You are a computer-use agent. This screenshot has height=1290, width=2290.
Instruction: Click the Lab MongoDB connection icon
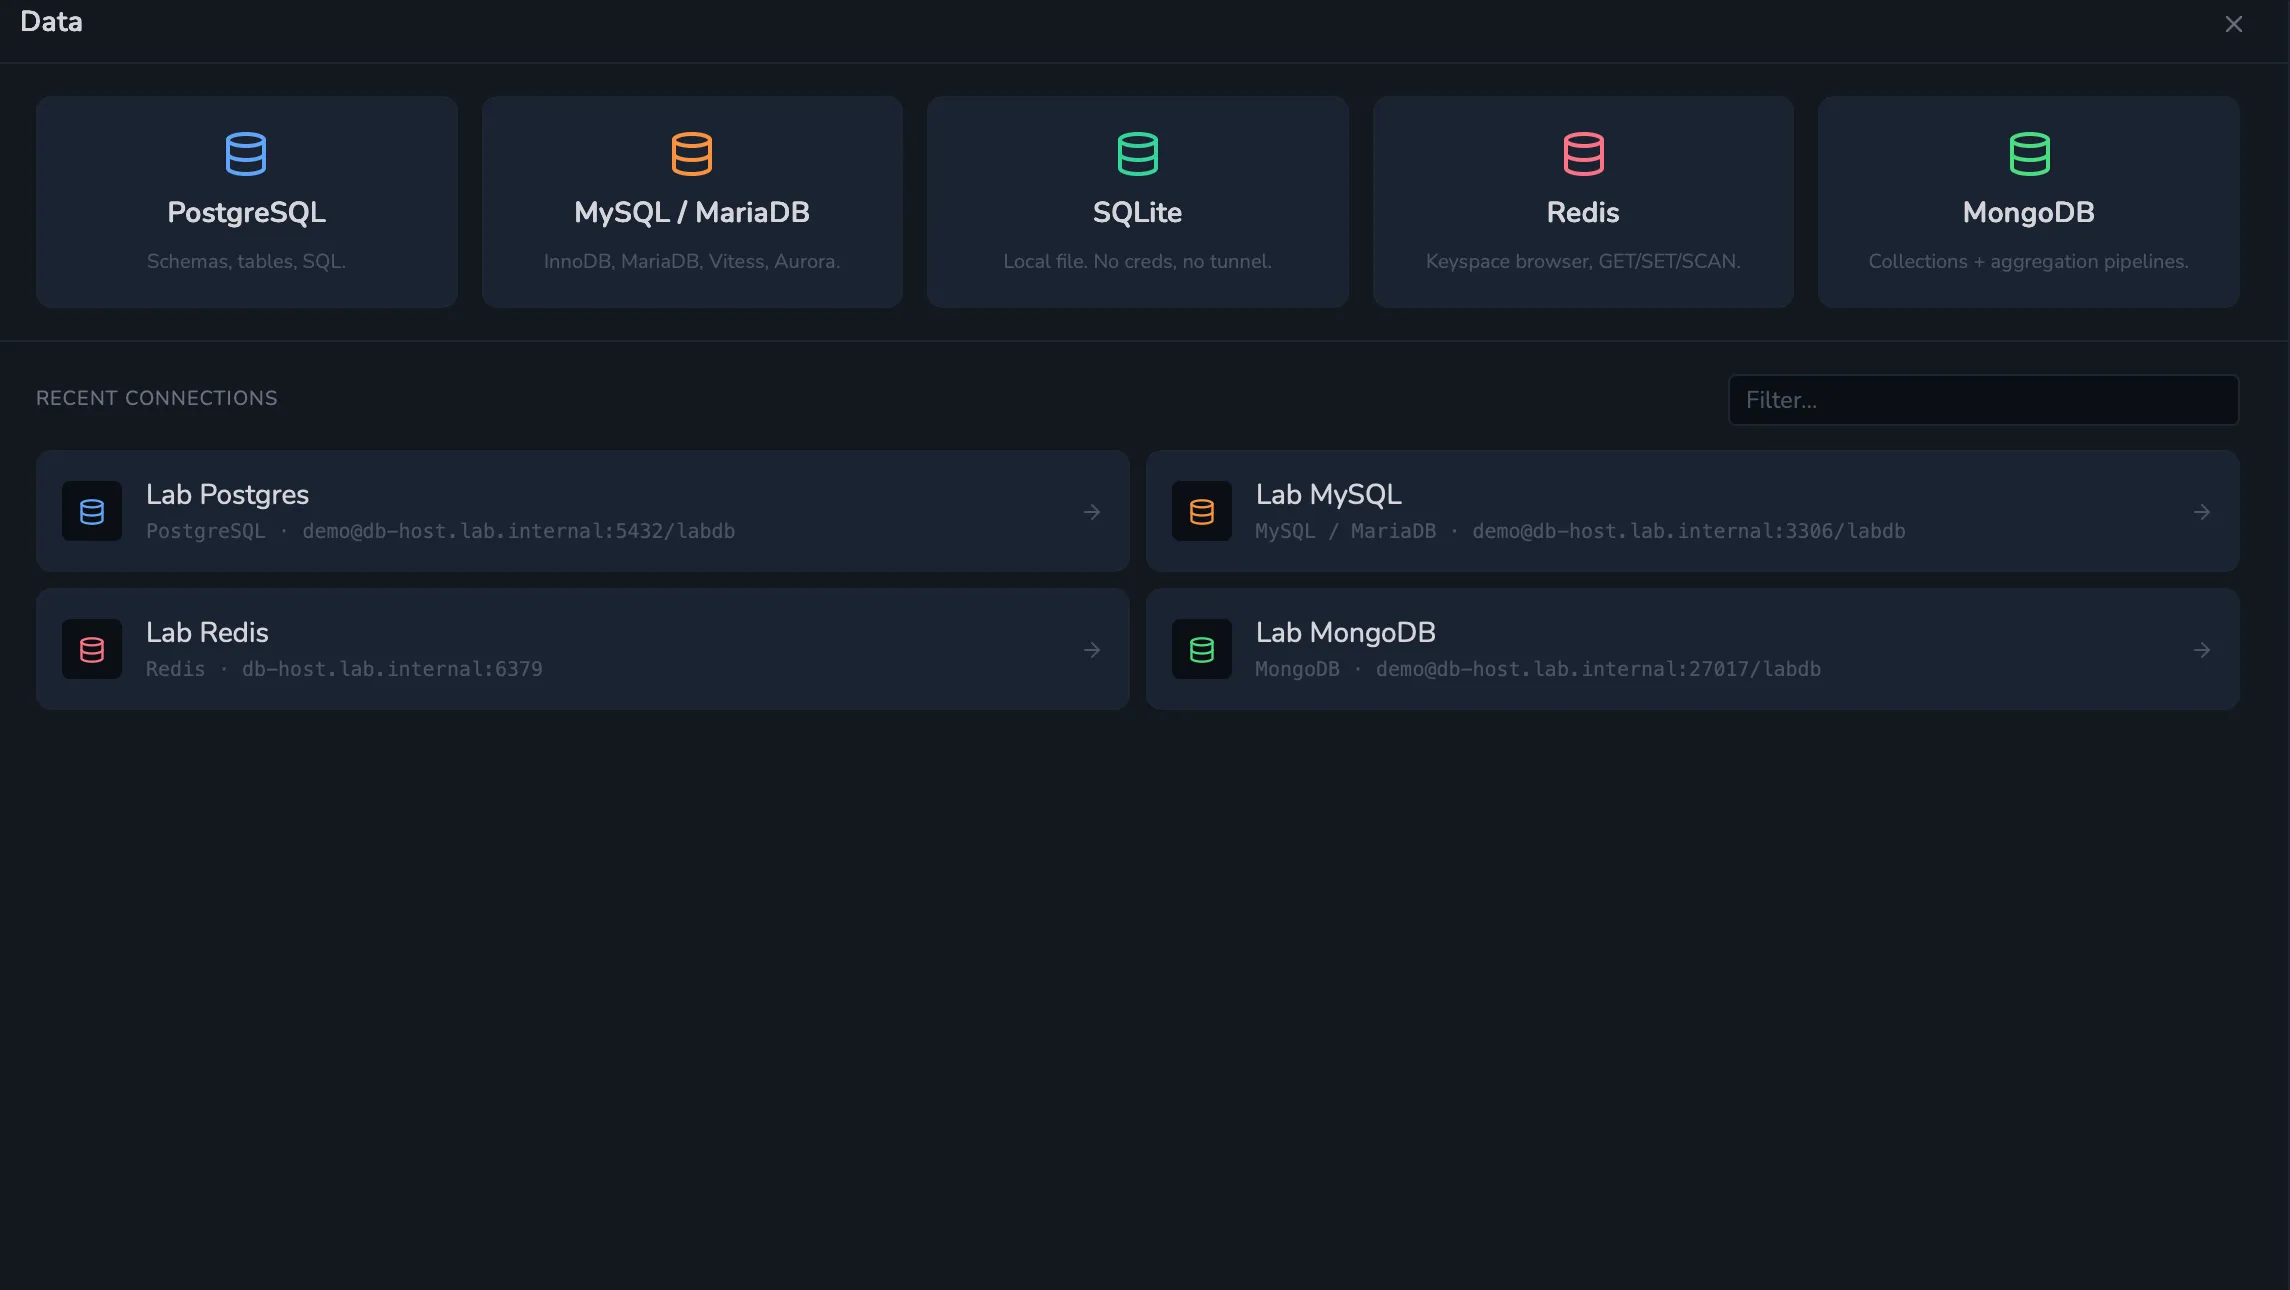coord(1202,649)
